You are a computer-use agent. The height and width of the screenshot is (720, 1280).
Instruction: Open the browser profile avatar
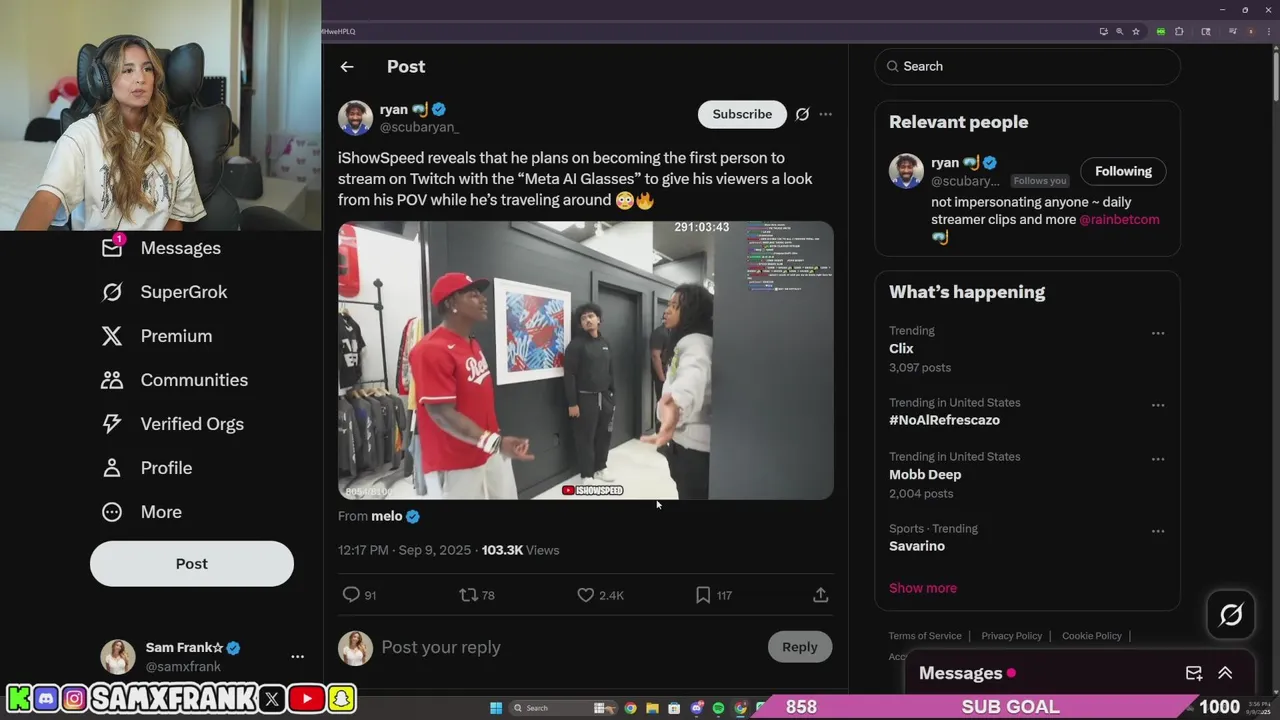1250,31
